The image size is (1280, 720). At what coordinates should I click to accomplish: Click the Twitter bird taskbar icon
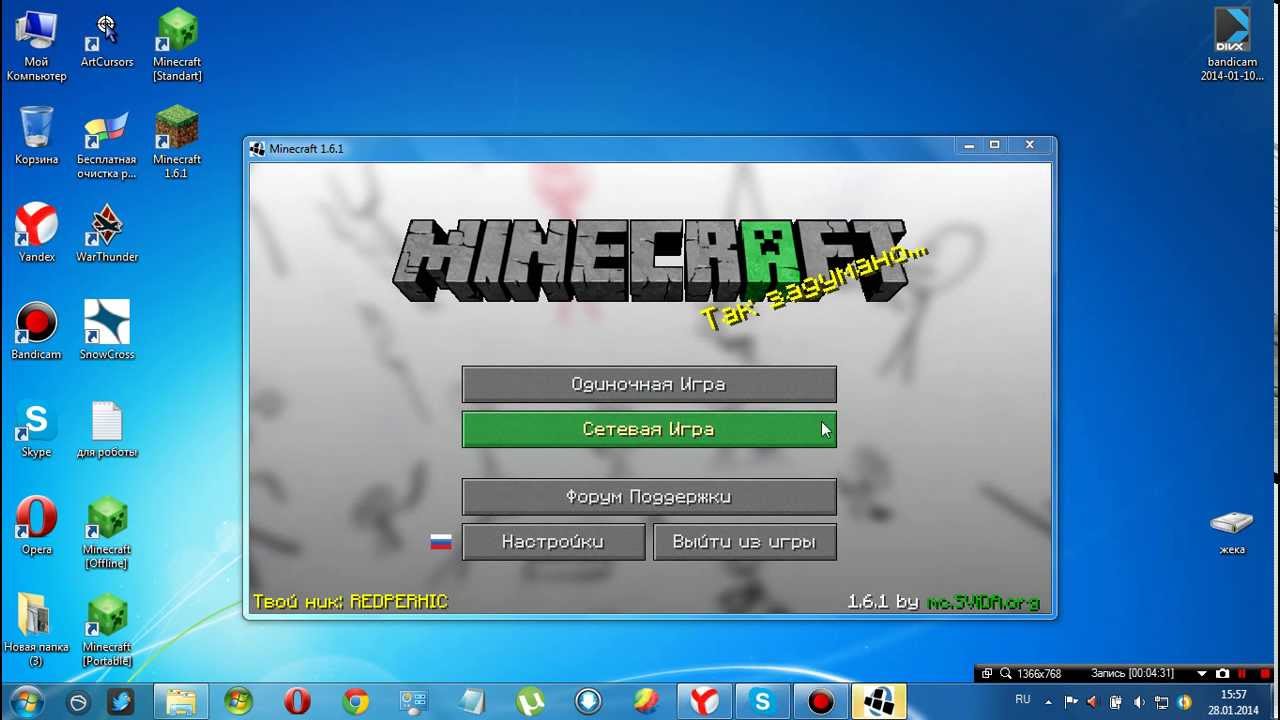(122, 702)
